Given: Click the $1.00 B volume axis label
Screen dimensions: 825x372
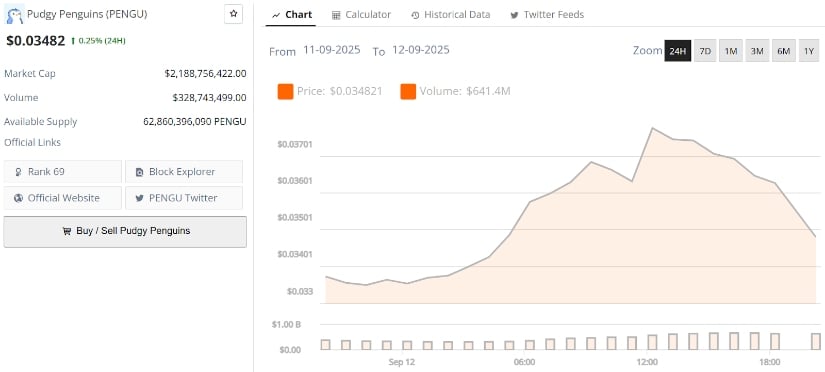Looking at the screenshot, I should tap(286, 324).
